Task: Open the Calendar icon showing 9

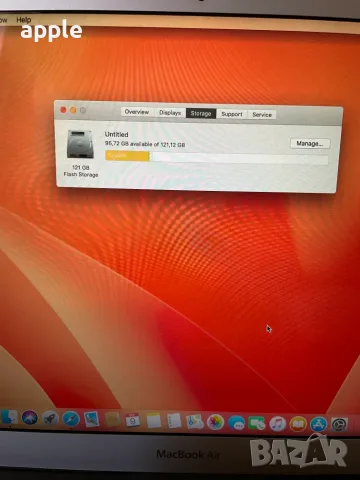Action: (133, 421)
